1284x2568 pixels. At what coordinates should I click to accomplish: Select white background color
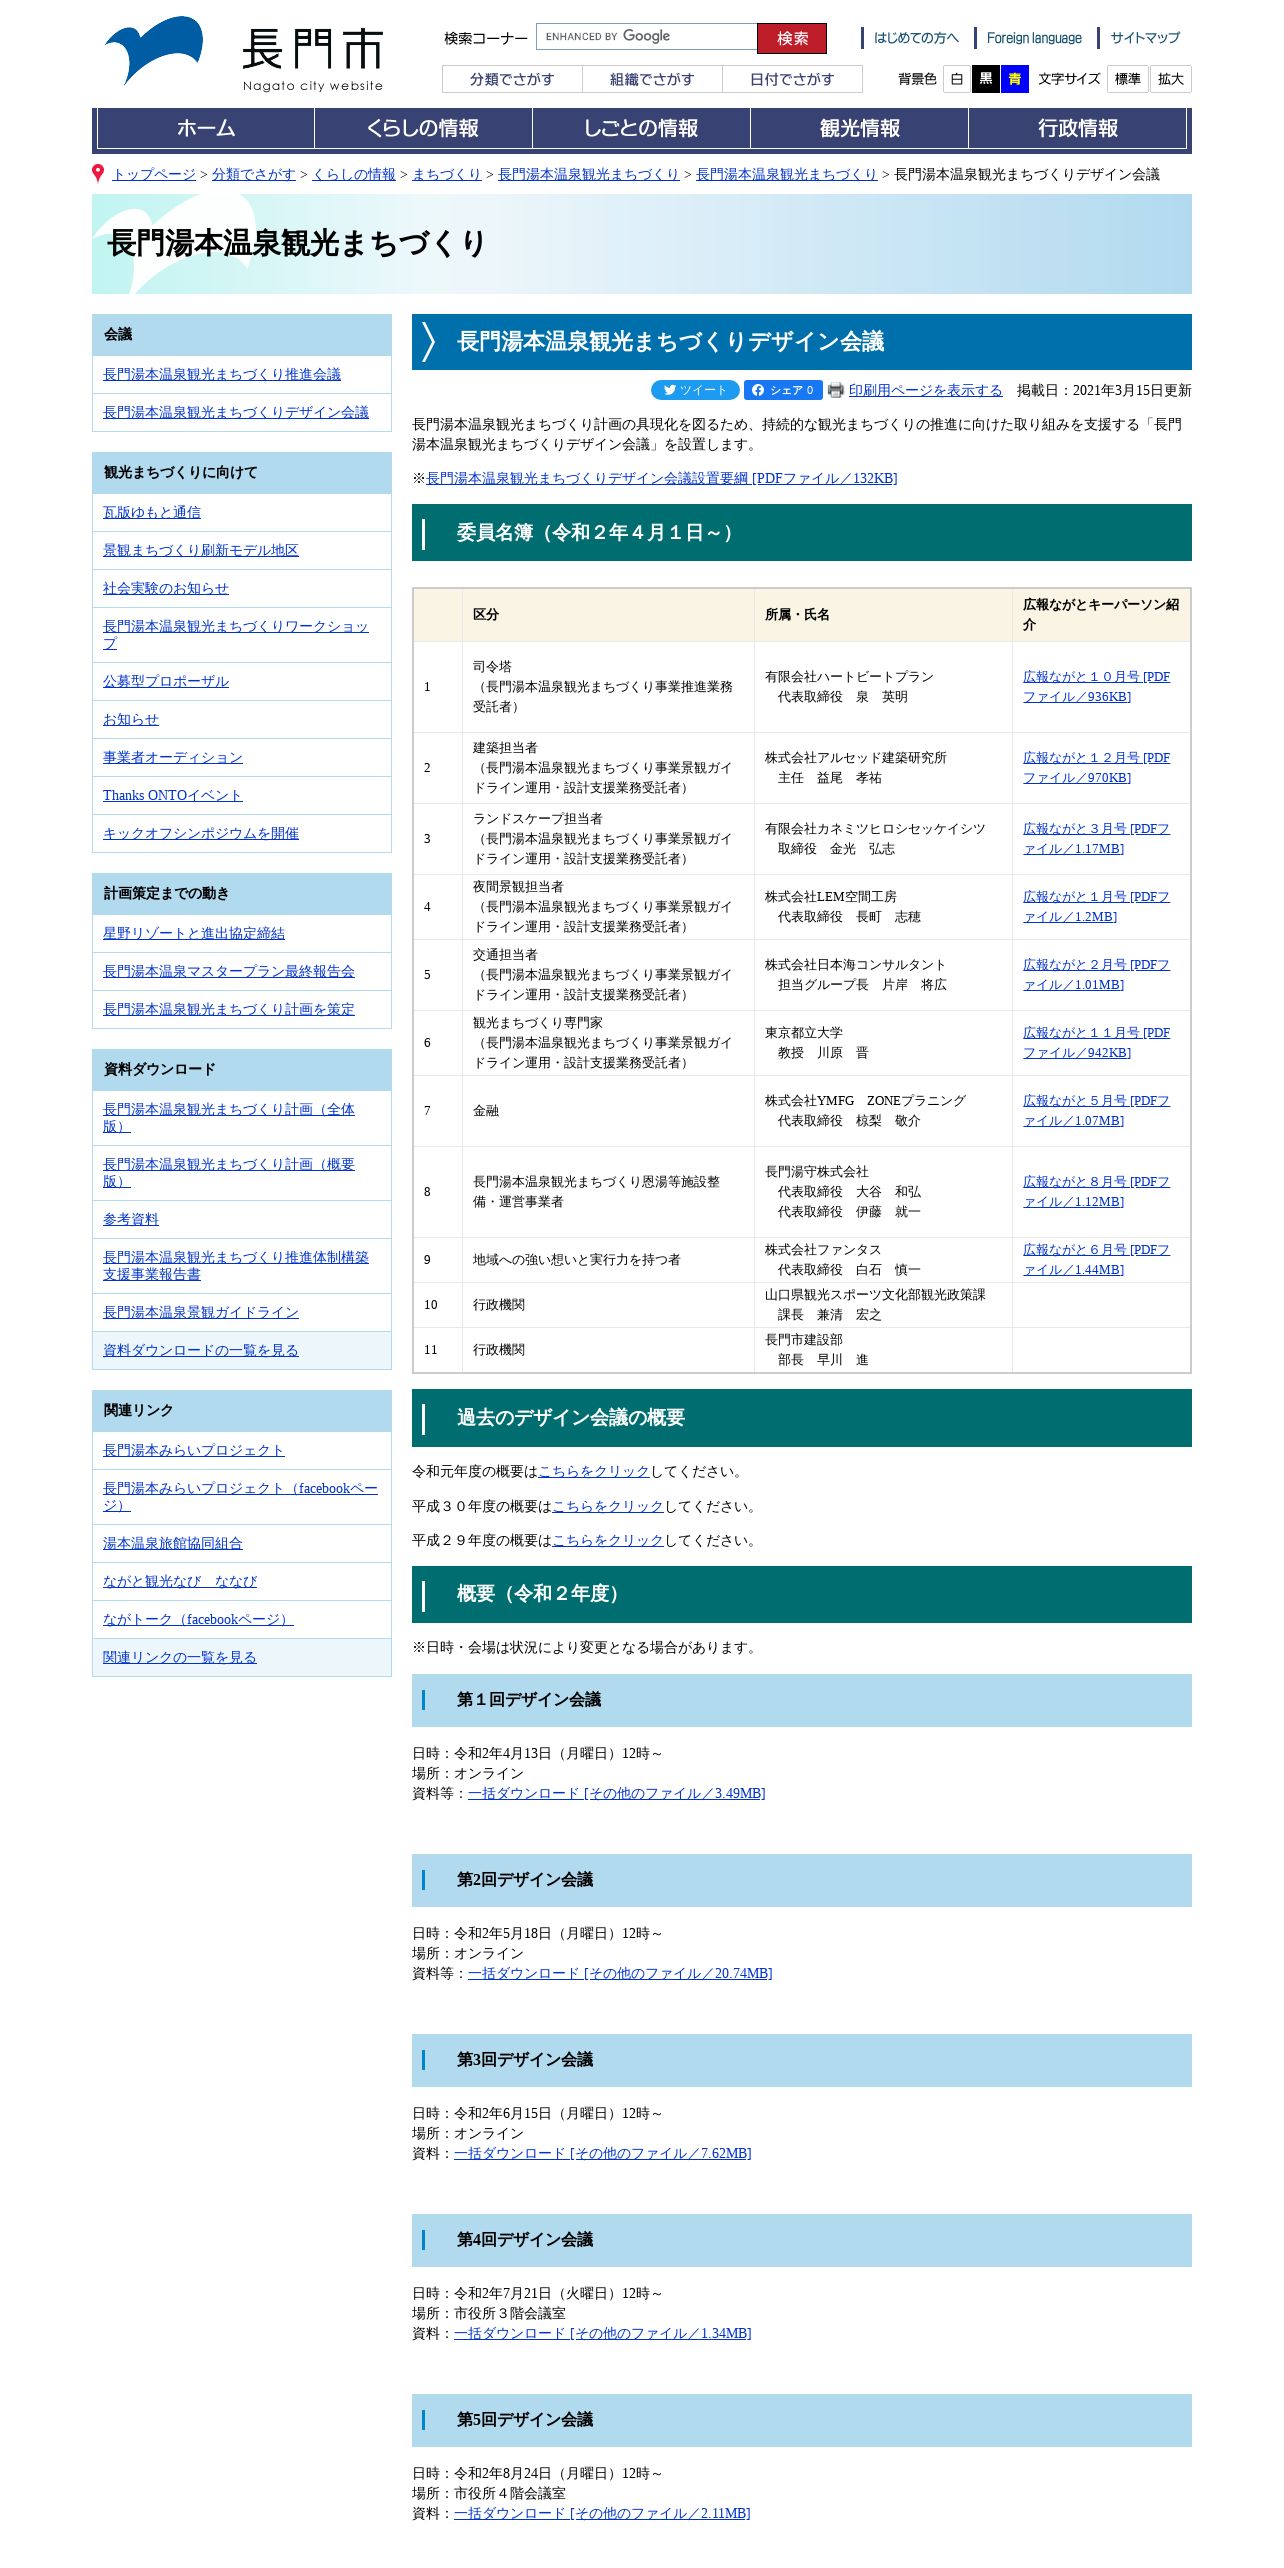(957, 79)
